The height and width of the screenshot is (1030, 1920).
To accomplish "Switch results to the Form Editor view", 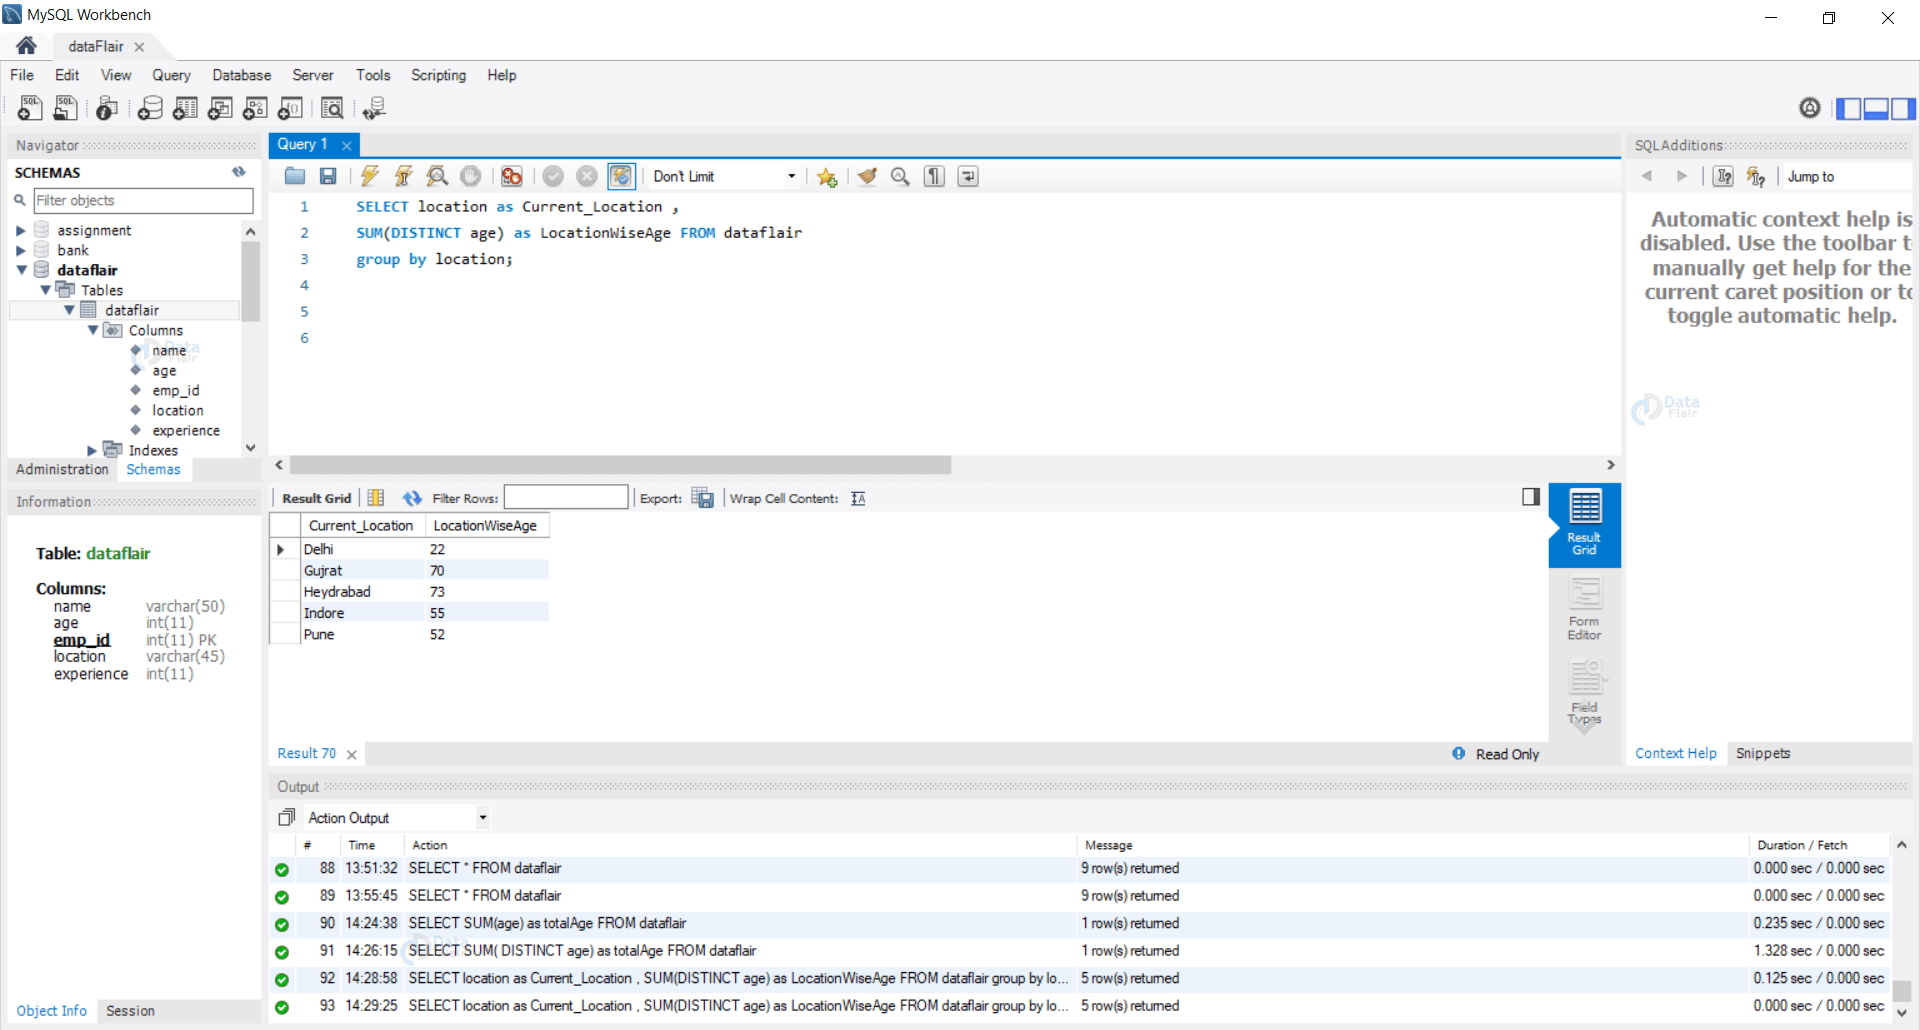I will [1584, 605].
